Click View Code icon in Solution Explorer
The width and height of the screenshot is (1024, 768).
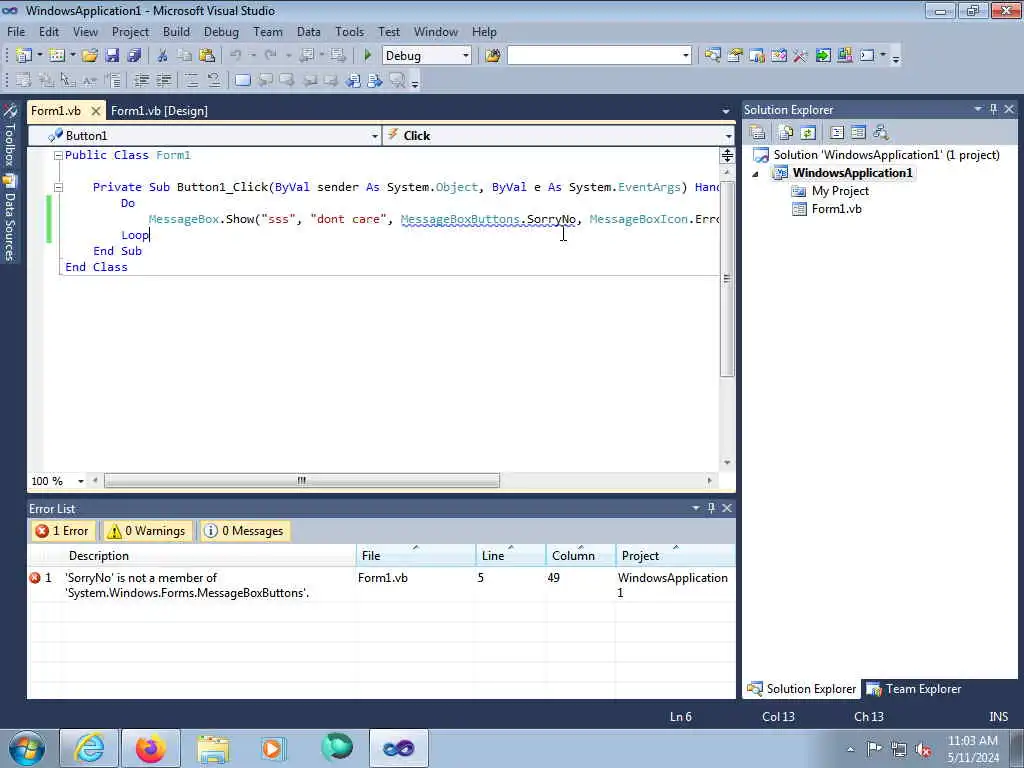click(x=837, y=133)
